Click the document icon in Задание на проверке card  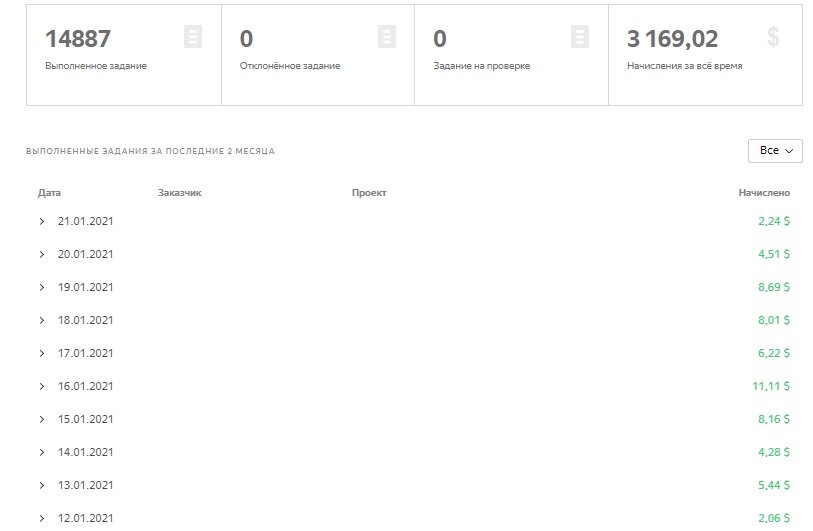(x=580, y=37)
